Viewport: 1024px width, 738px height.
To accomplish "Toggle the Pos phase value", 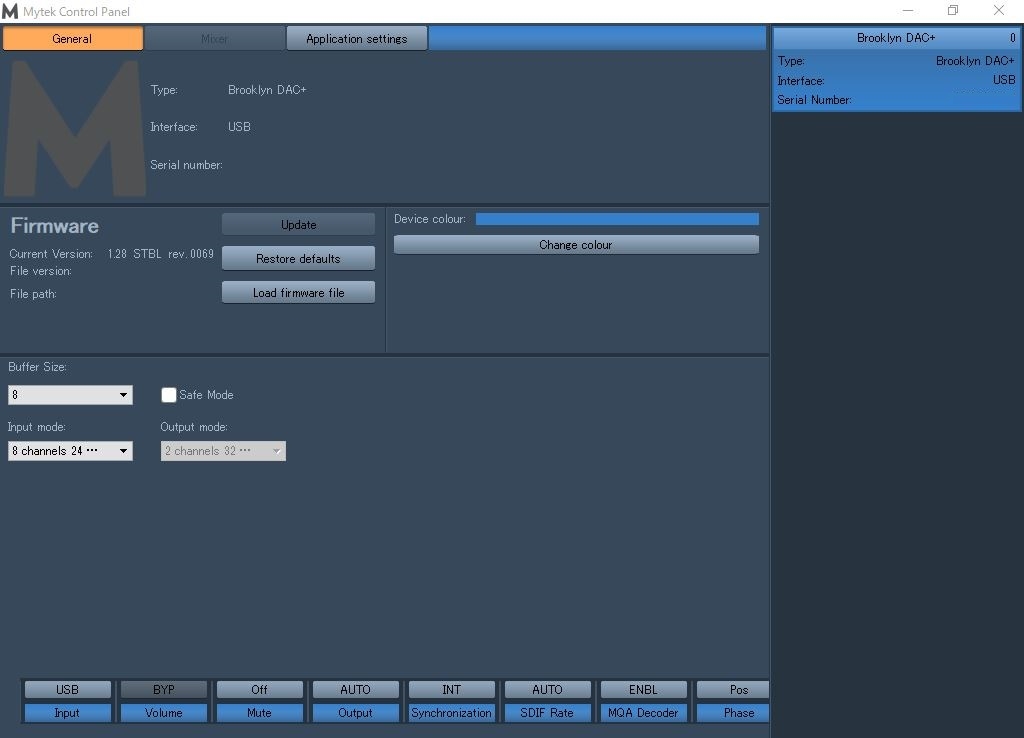I will coord(733,690).
